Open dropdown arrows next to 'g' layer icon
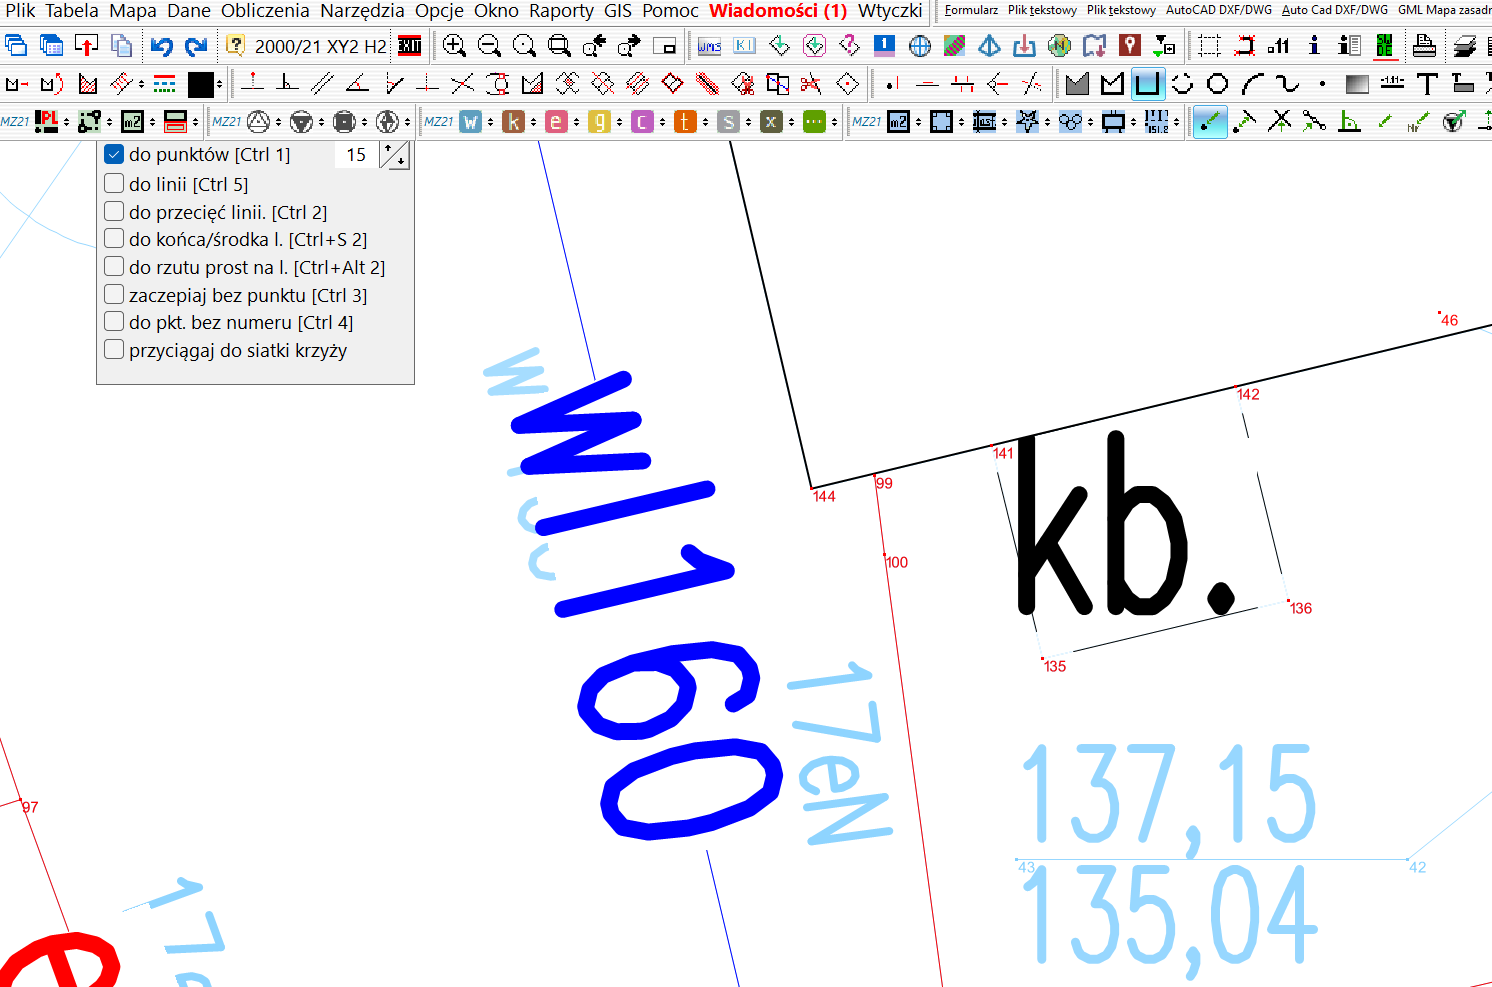Image resolution: width=1492 pixels, height=987 pixels. pyautogui.click(x=620, y=122)
